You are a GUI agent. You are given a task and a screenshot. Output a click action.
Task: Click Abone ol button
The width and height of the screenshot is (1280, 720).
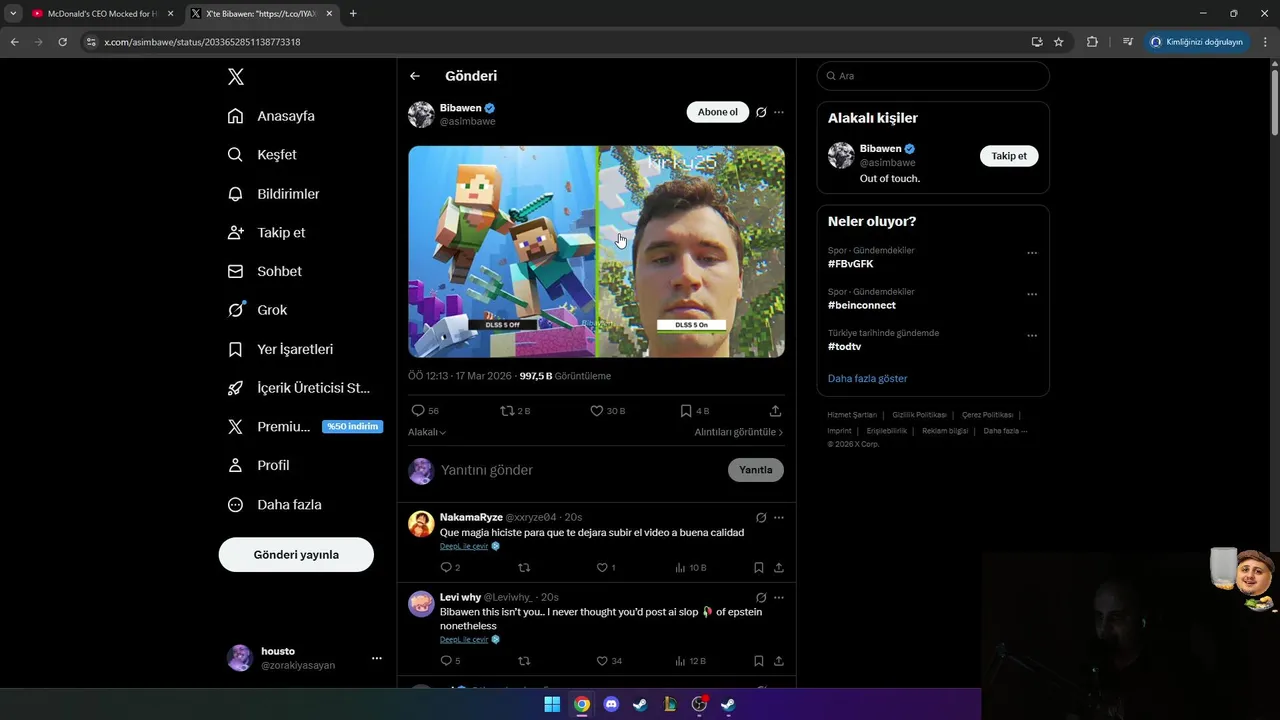pos(717,112)
